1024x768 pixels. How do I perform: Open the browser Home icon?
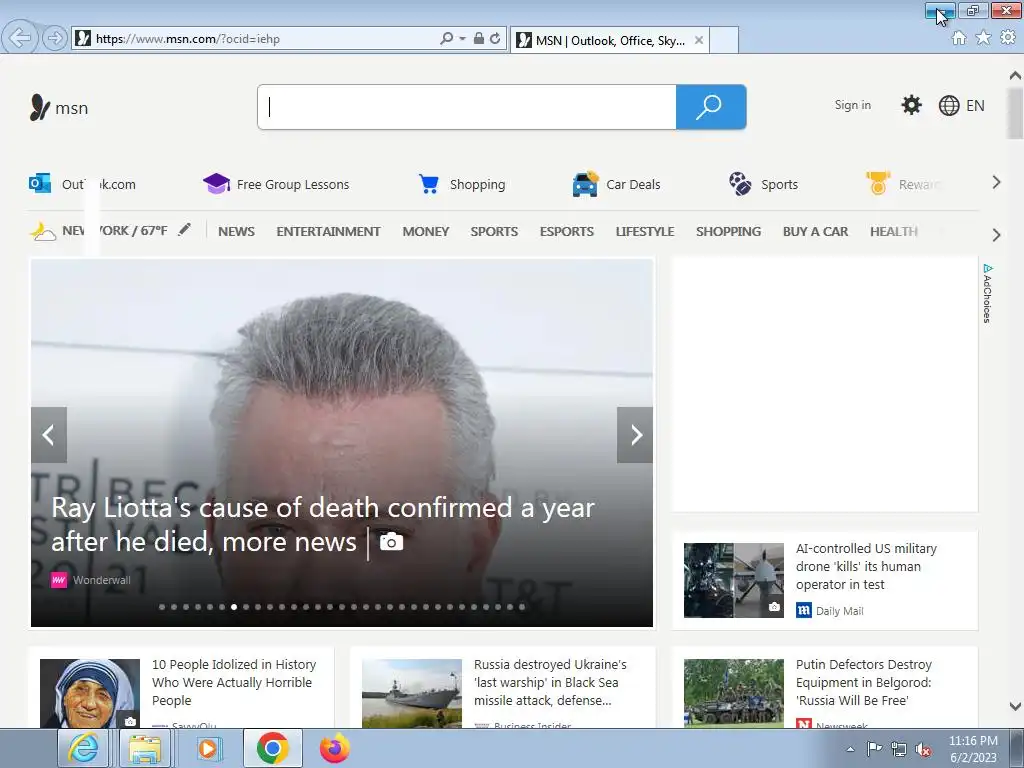click(959, 38)
